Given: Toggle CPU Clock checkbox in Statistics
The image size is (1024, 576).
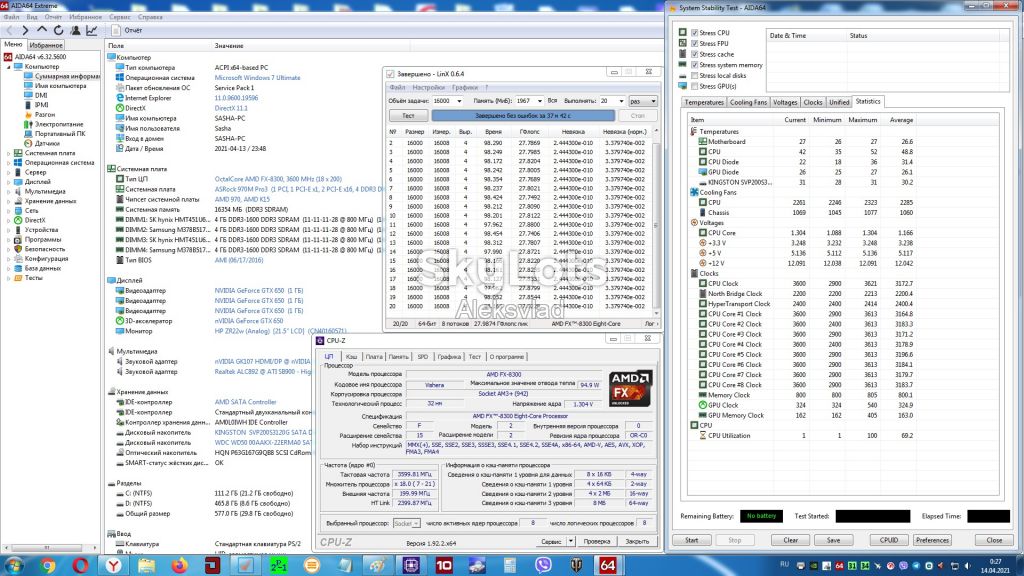Looking at the screenshot, I should pyautogui.click(x=703, y=283).
